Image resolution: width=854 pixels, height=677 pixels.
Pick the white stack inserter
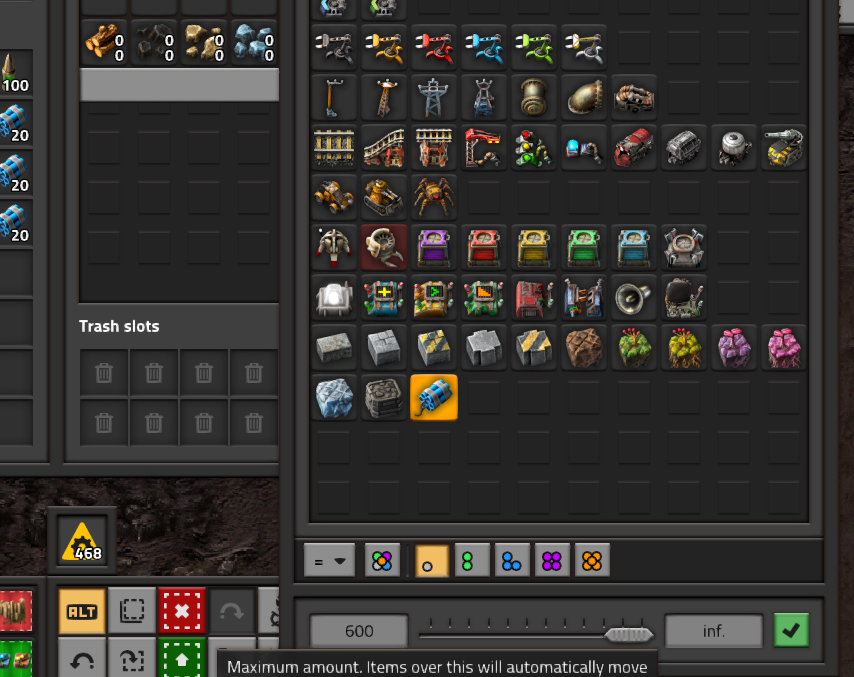[x=584, y=47]
